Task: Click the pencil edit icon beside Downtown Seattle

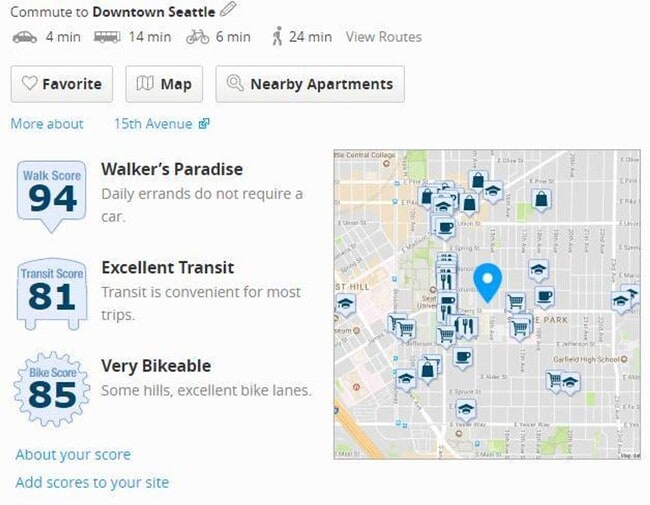Action: [228, 9]
